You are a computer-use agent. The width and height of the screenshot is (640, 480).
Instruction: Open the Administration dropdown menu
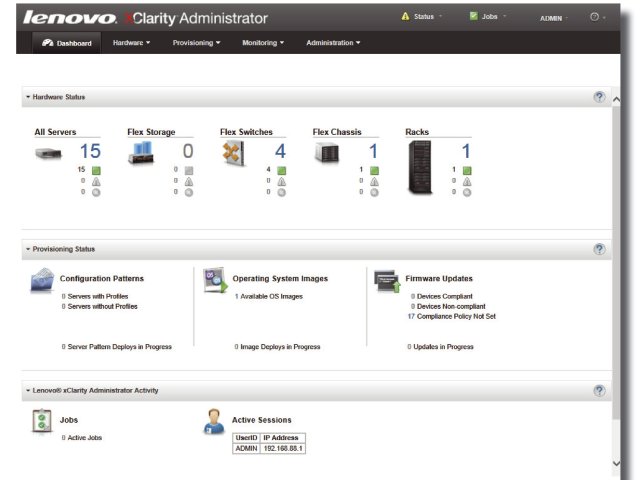coord(333,43)
